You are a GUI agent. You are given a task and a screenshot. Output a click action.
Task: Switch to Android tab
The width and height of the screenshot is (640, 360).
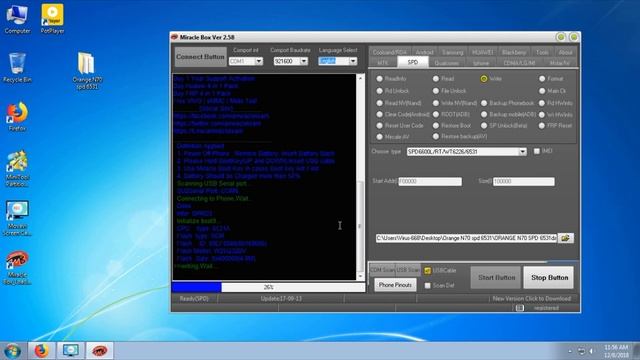(x=424, y=52)
